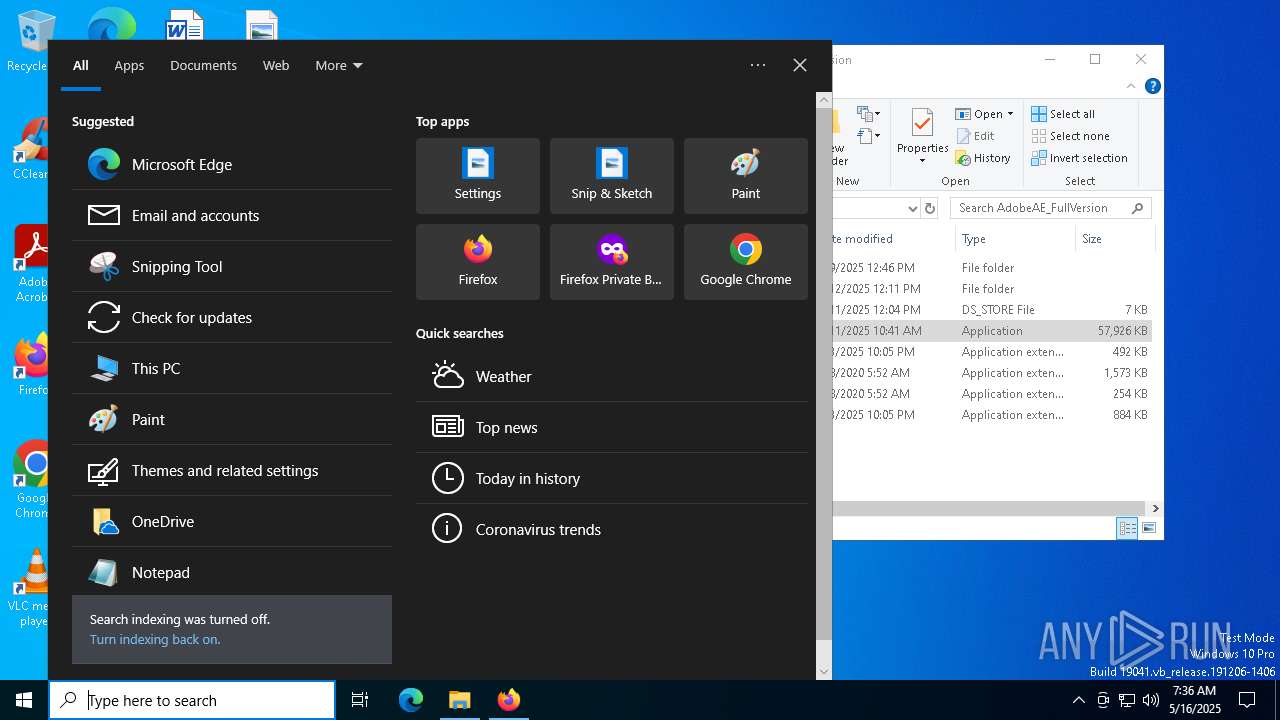Open Snip & Sketch tile
Screen dimensions: 1280x720
pyautogui.click(x=612, y=176)
